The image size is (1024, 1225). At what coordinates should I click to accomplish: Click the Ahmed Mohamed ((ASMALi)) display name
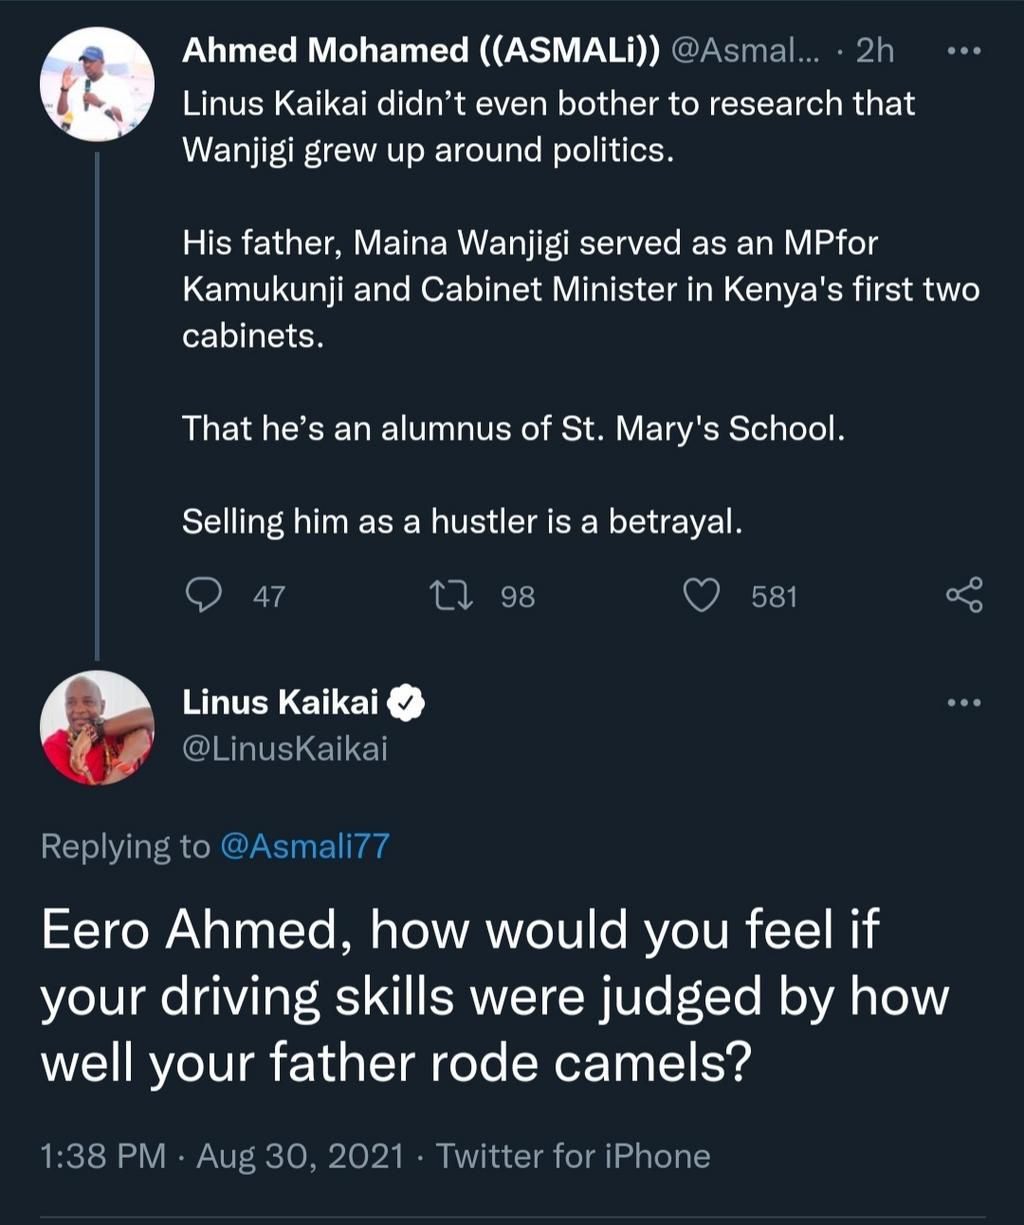pos(420,51)
